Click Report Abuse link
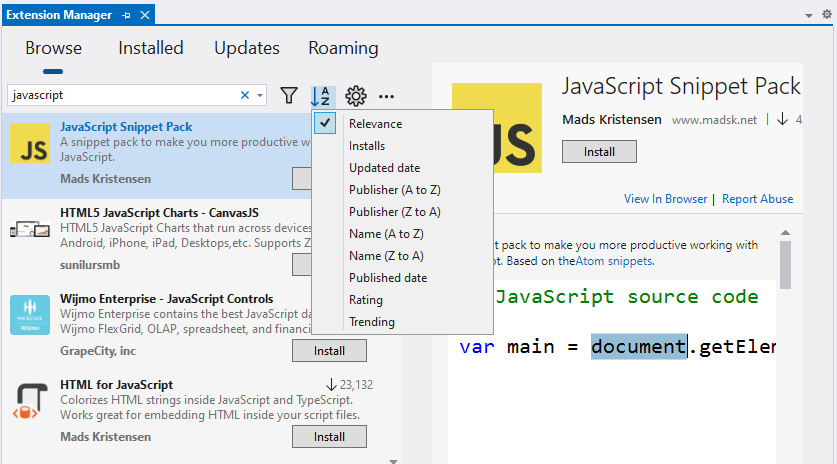The image size is (837, 464). 757,199
